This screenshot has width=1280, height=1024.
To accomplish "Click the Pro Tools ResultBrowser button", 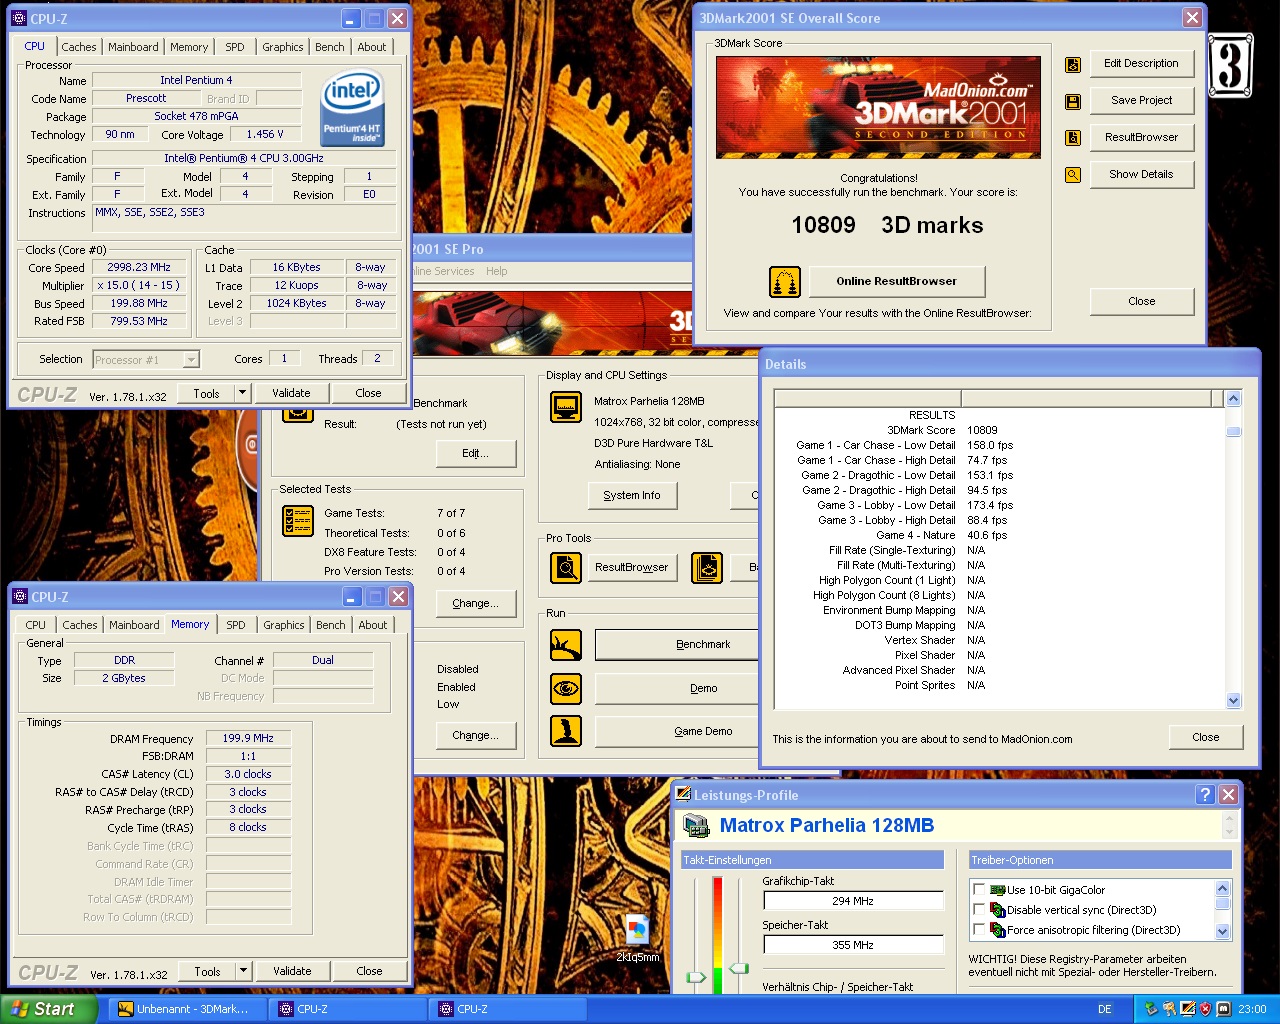I will tap(632, 568).
